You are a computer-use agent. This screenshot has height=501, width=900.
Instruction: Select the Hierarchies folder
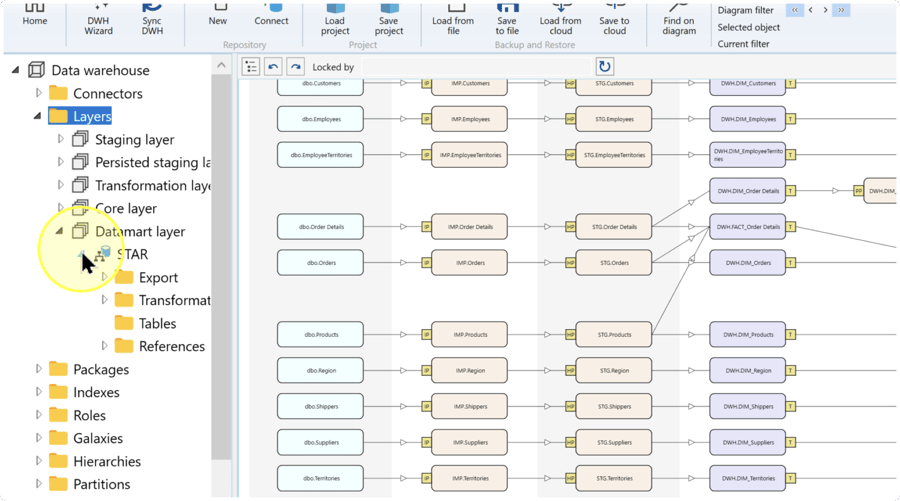(x=107, y=461)
